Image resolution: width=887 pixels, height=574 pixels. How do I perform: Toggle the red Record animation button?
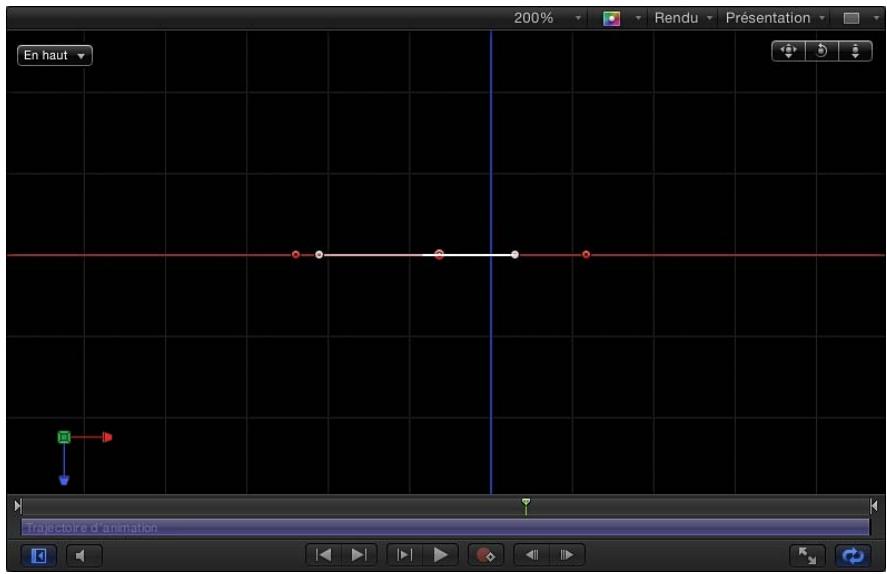[485, 555]
